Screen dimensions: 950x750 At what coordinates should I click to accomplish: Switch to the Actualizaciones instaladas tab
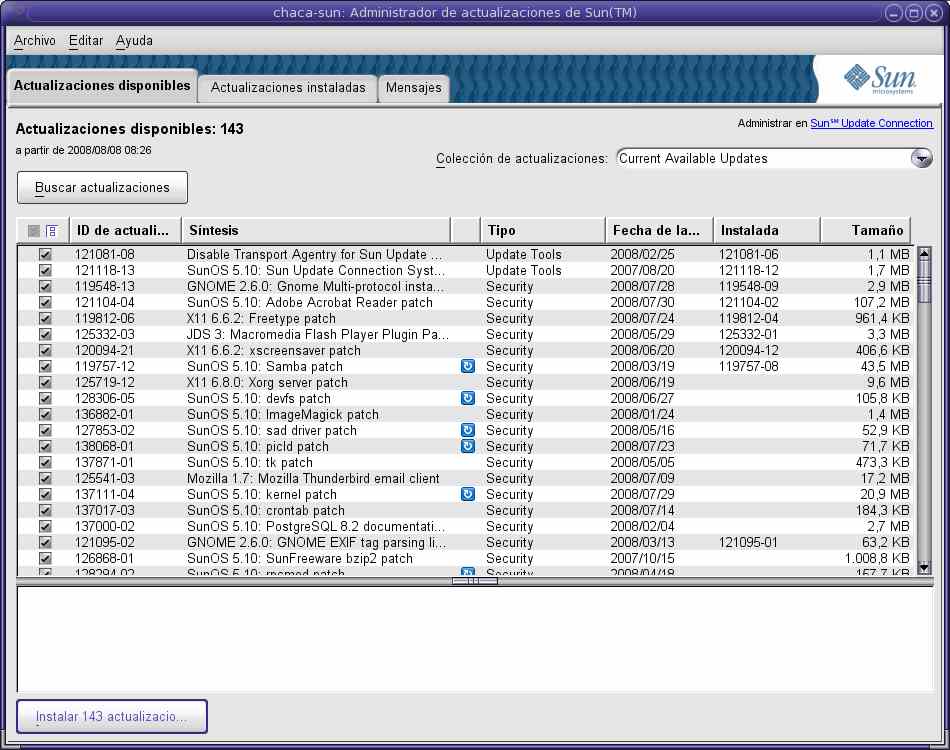pyautogui.click(x=288, y=88)
